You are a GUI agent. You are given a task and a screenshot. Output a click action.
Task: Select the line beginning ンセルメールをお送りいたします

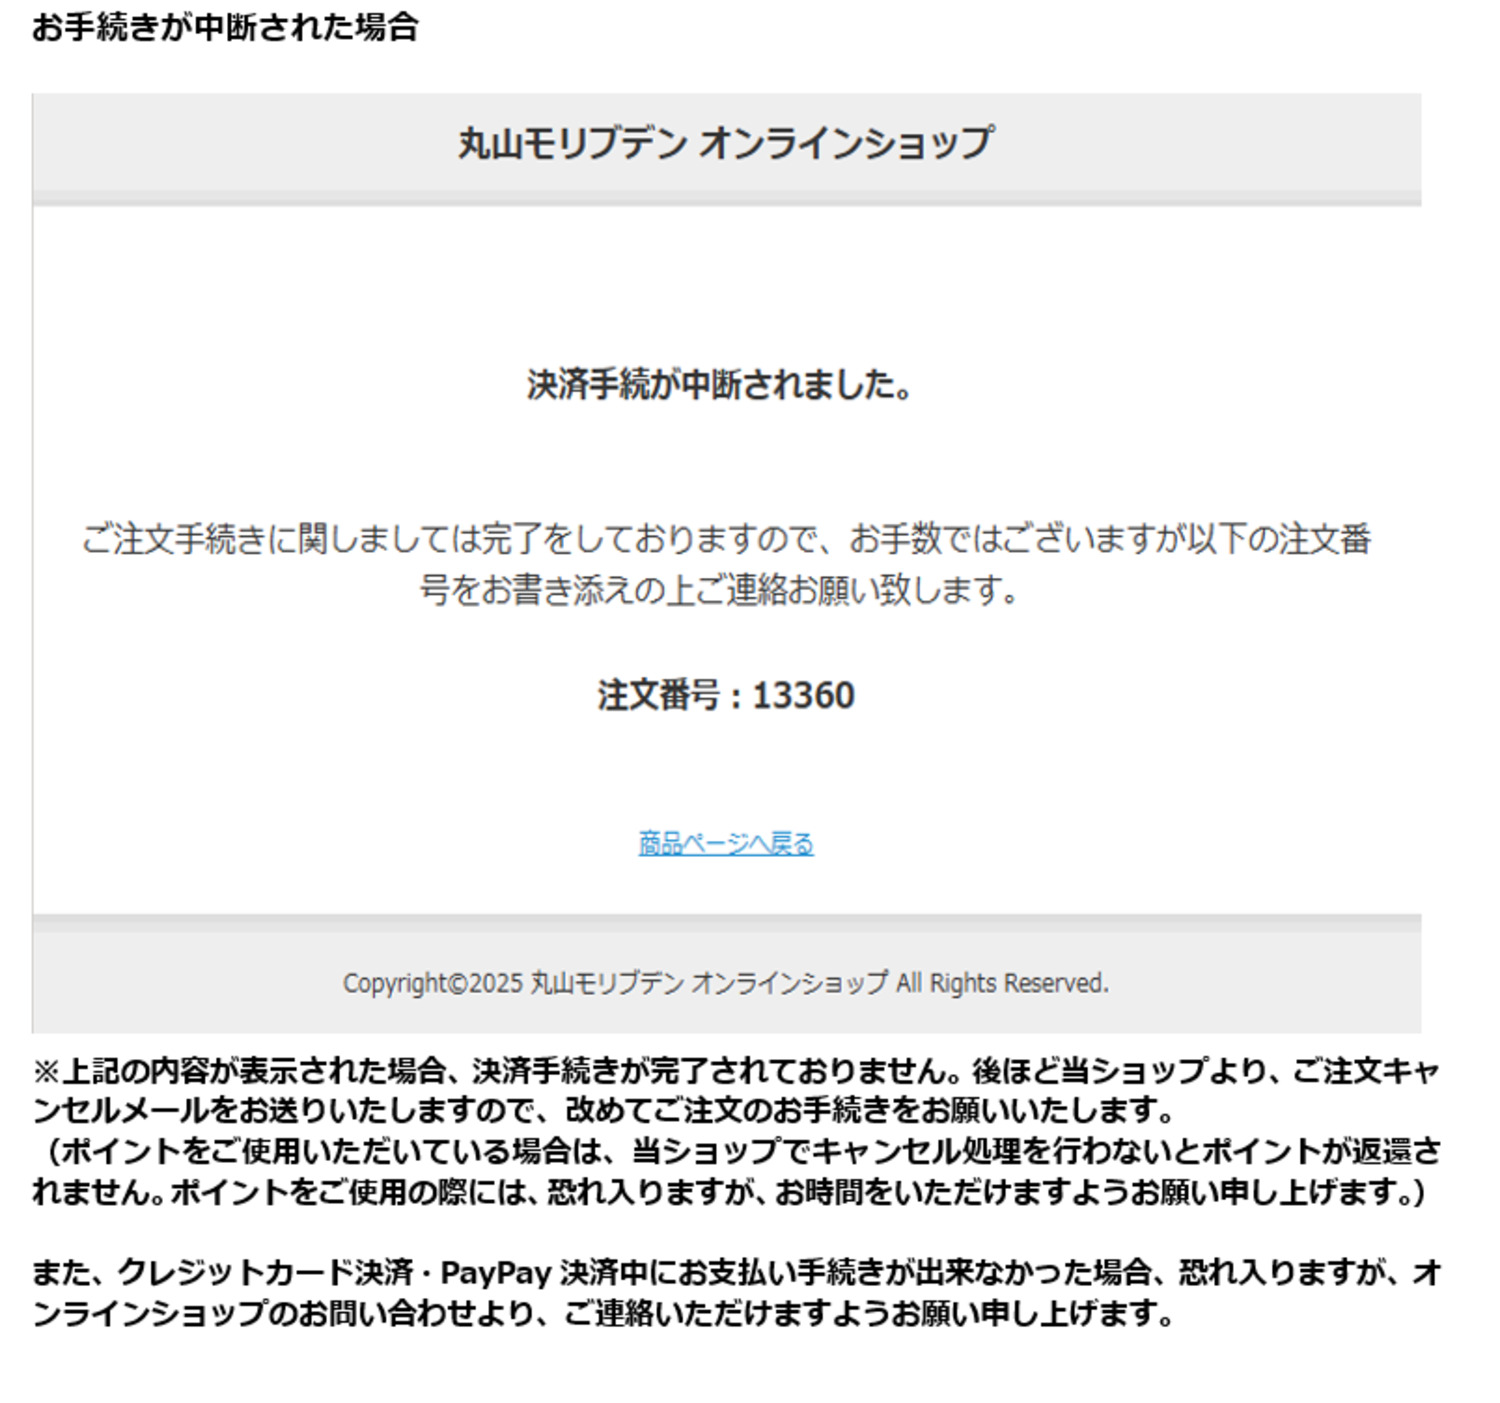[x=604, y=1111]
